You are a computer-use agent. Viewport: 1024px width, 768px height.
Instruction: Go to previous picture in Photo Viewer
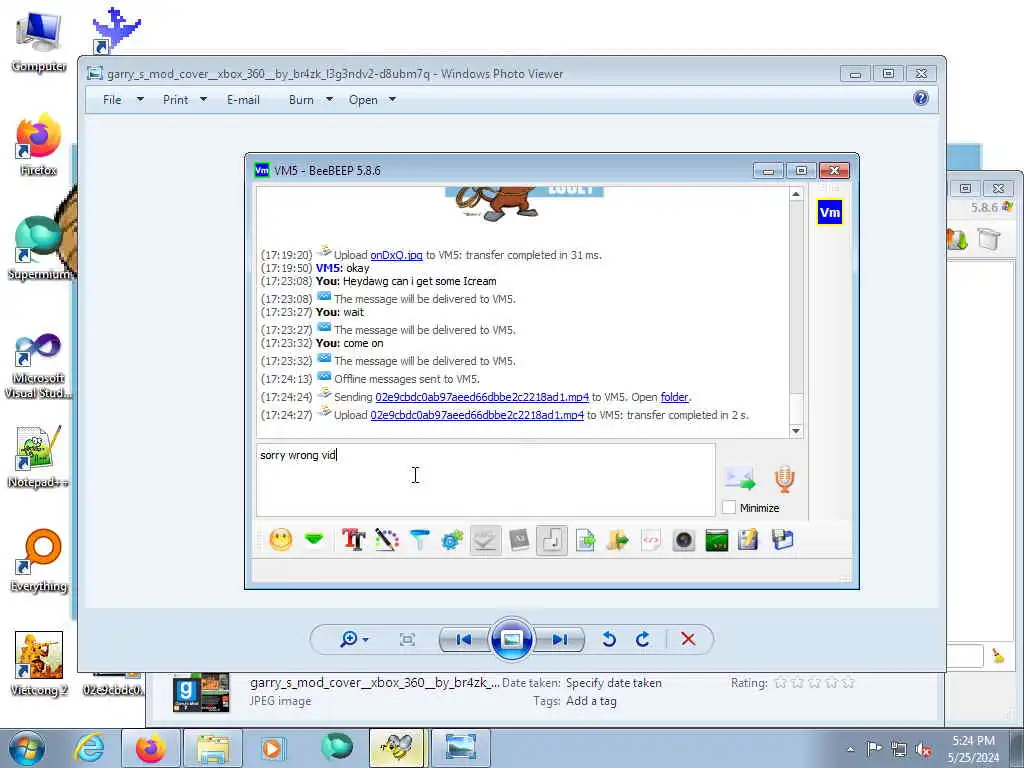click(x=464, y=639)
